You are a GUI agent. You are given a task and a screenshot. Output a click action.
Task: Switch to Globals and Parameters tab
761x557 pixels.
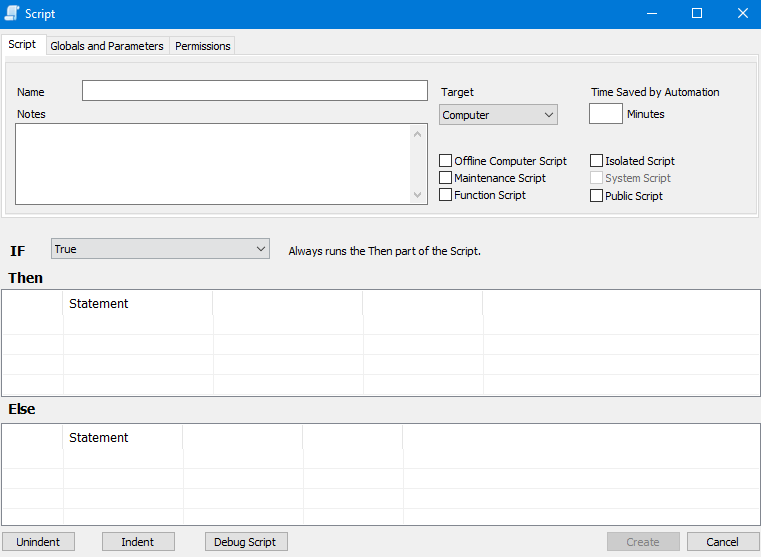point(106,46)
